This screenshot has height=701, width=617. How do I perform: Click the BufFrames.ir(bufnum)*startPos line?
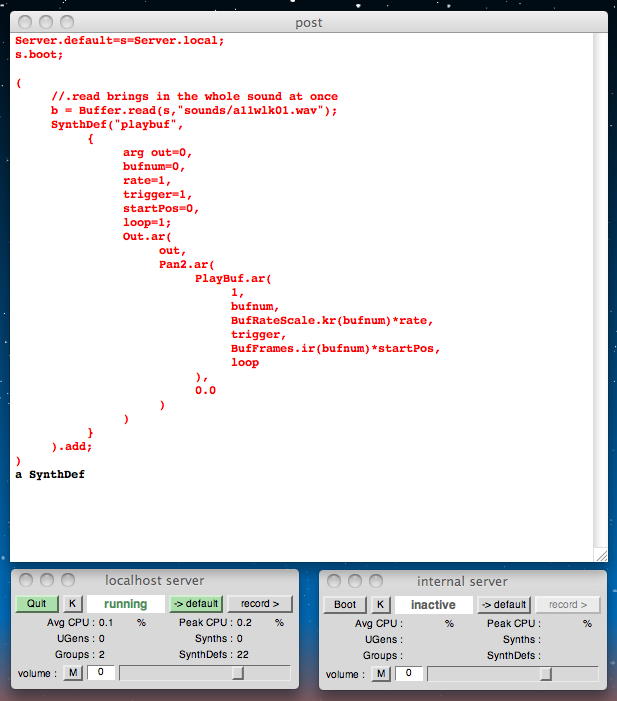(x=335, y=348)
